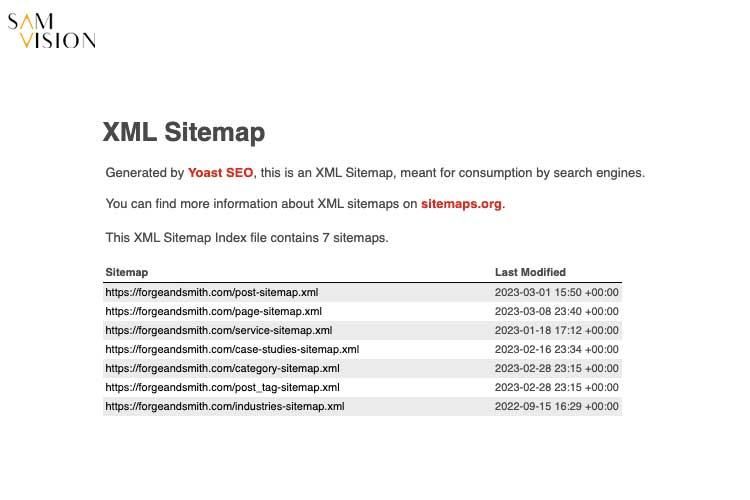Image resolution: width=750 pixels, height=500 pixels.
Task: Click the post_tag-sitemap last modified date
Action: (557, 387)
